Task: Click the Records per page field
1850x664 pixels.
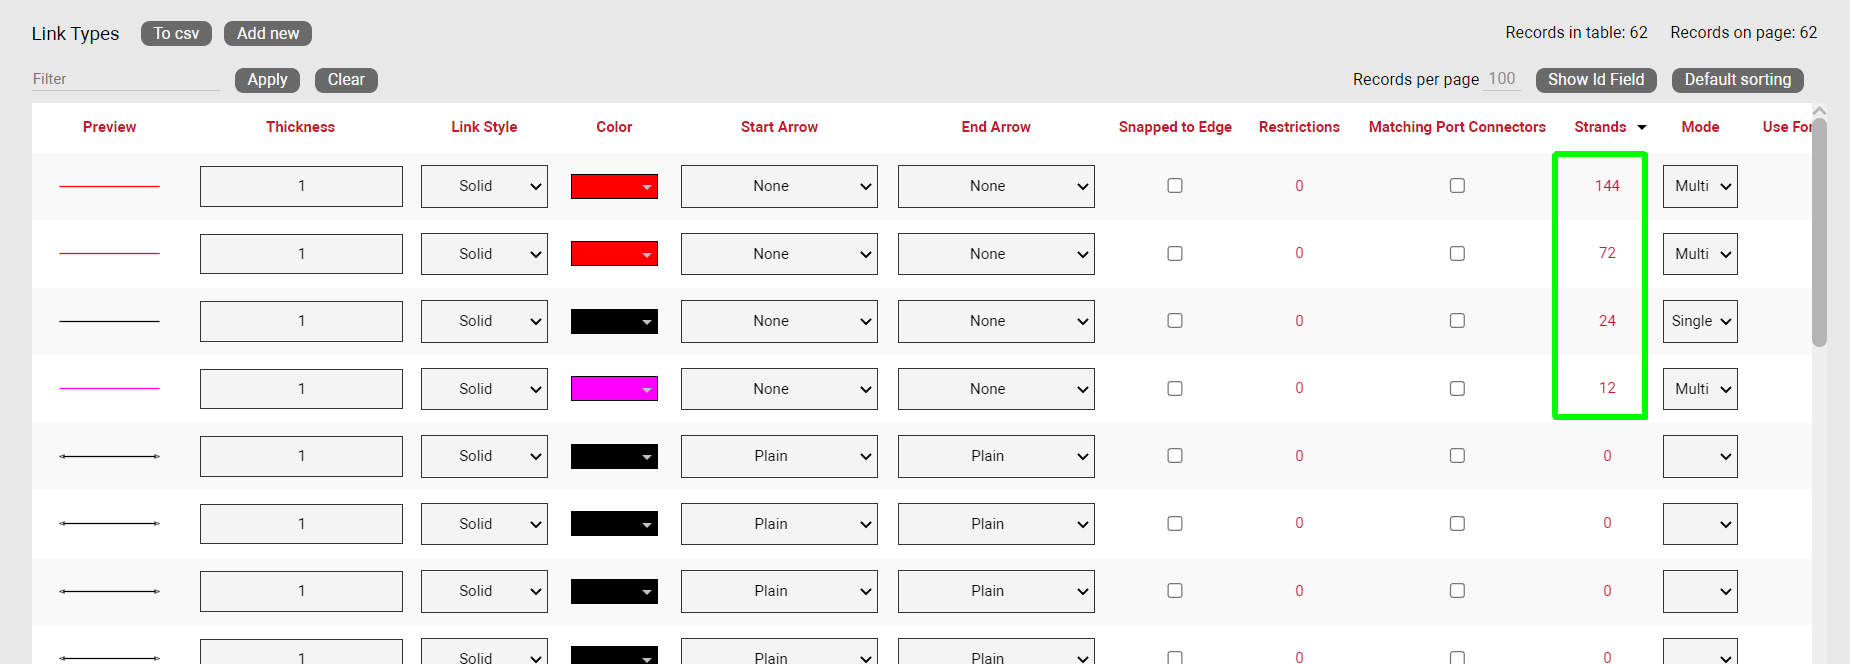Action: 1501,79
